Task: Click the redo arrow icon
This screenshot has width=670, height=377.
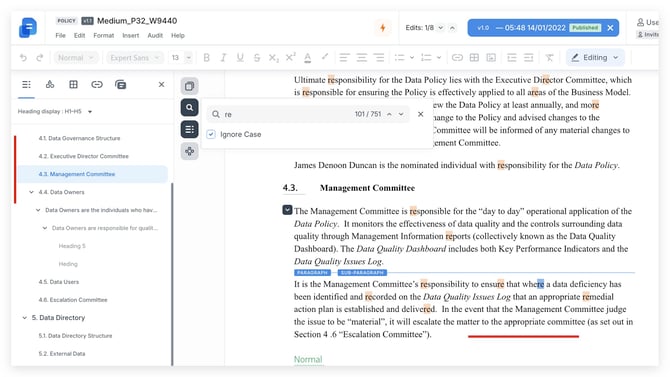Action: coord(40,58)
